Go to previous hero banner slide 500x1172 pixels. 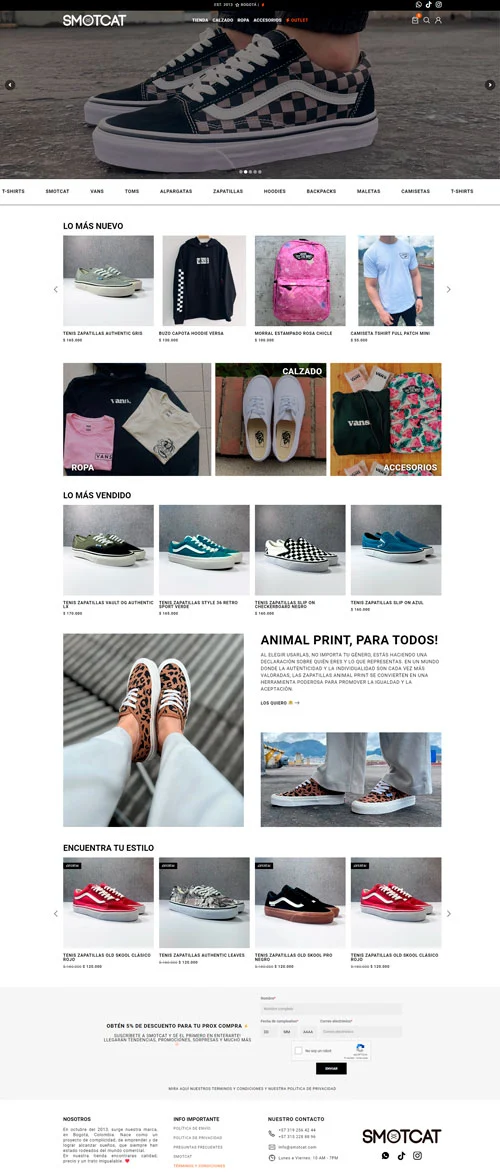pyautogui.click(x=10, y=85)
